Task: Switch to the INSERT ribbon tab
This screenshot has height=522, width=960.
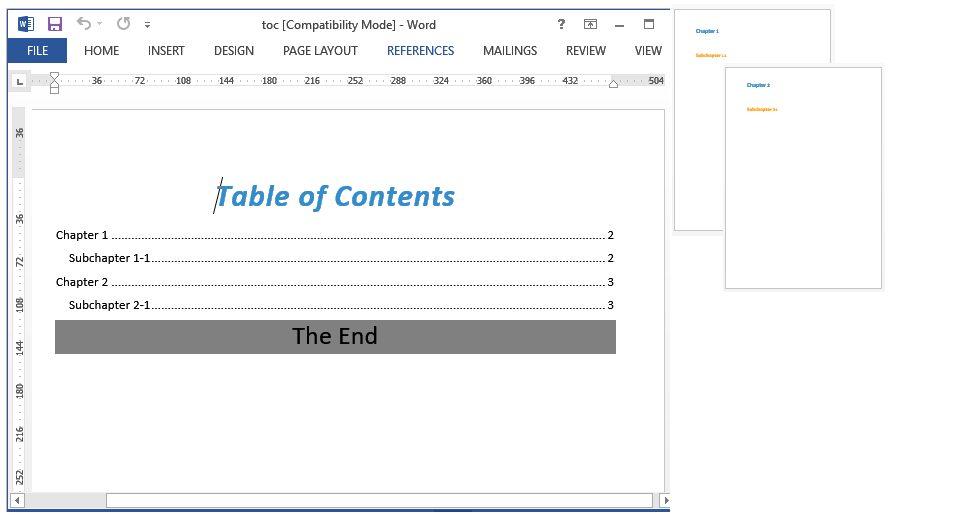Action: (166, 50)
